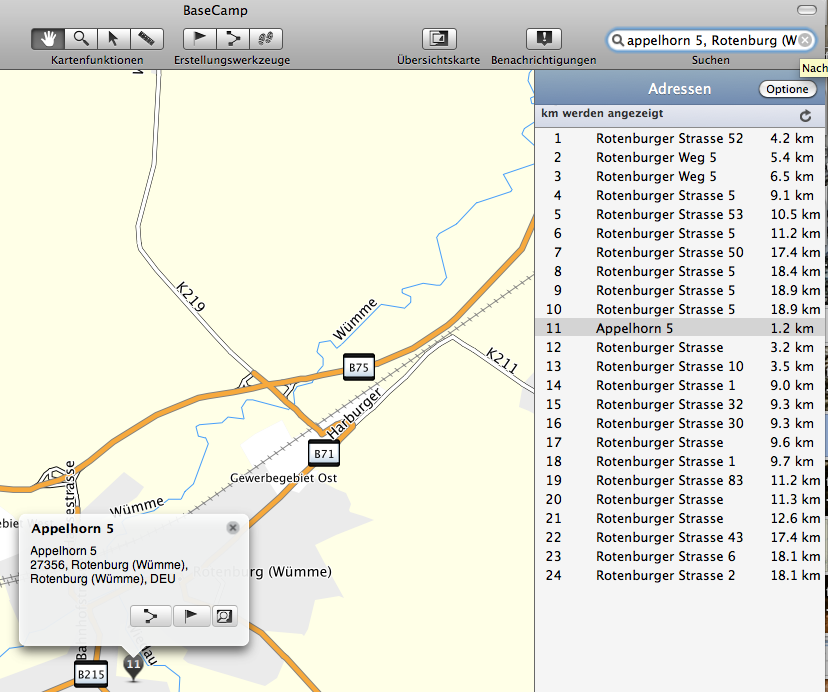Select result Rotenburger Strasse 53
The height and width of the screenshot is (692, 828).
pyautogui.click(x=680, y=214)
